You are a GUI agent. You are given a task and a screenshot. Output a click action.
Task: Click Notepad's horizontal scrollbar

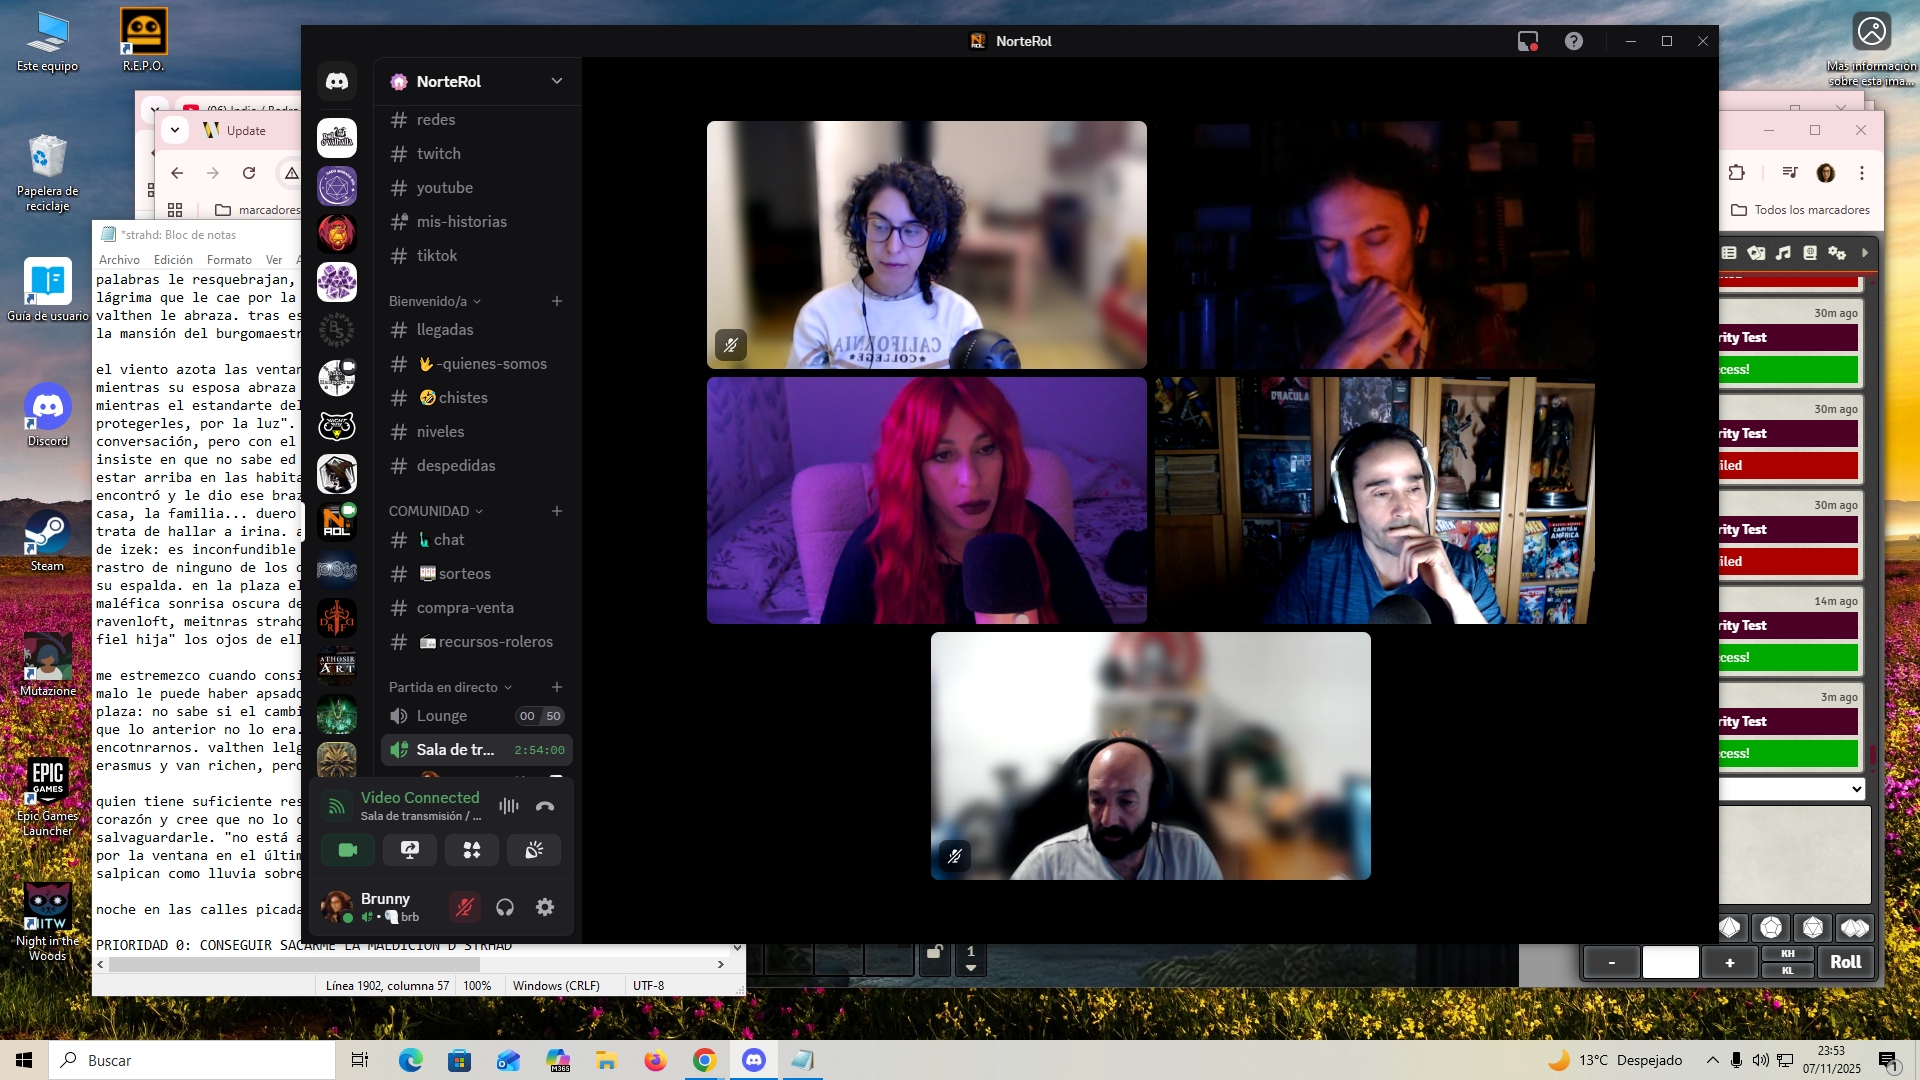294,965
